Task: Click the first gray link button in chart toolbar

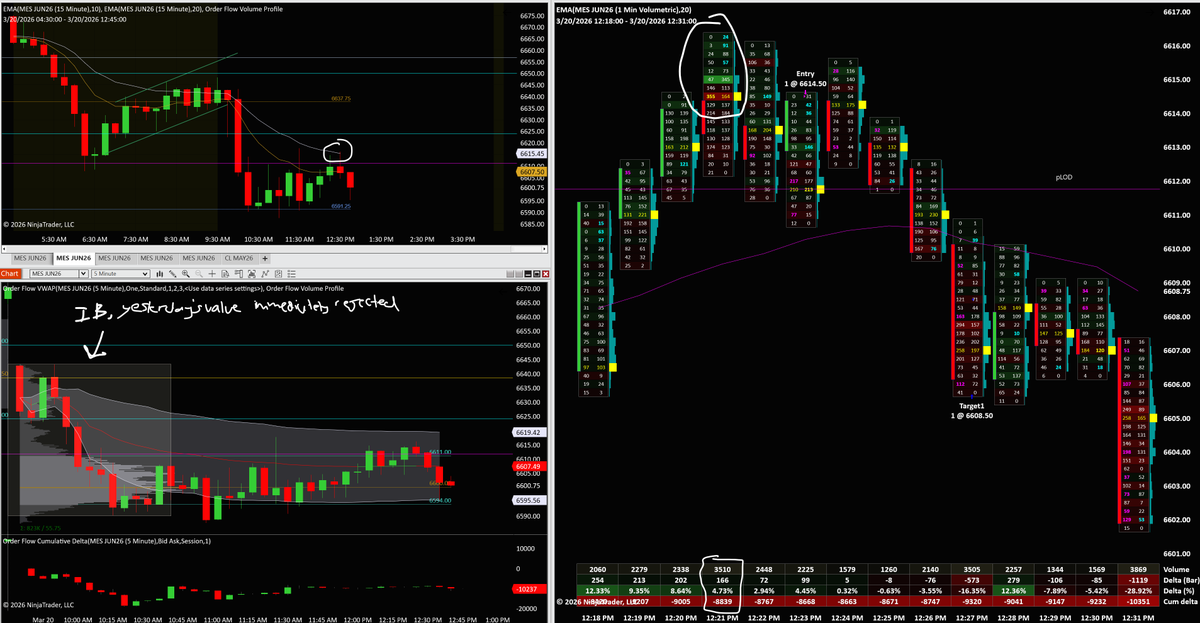Action: pos(511,273)
